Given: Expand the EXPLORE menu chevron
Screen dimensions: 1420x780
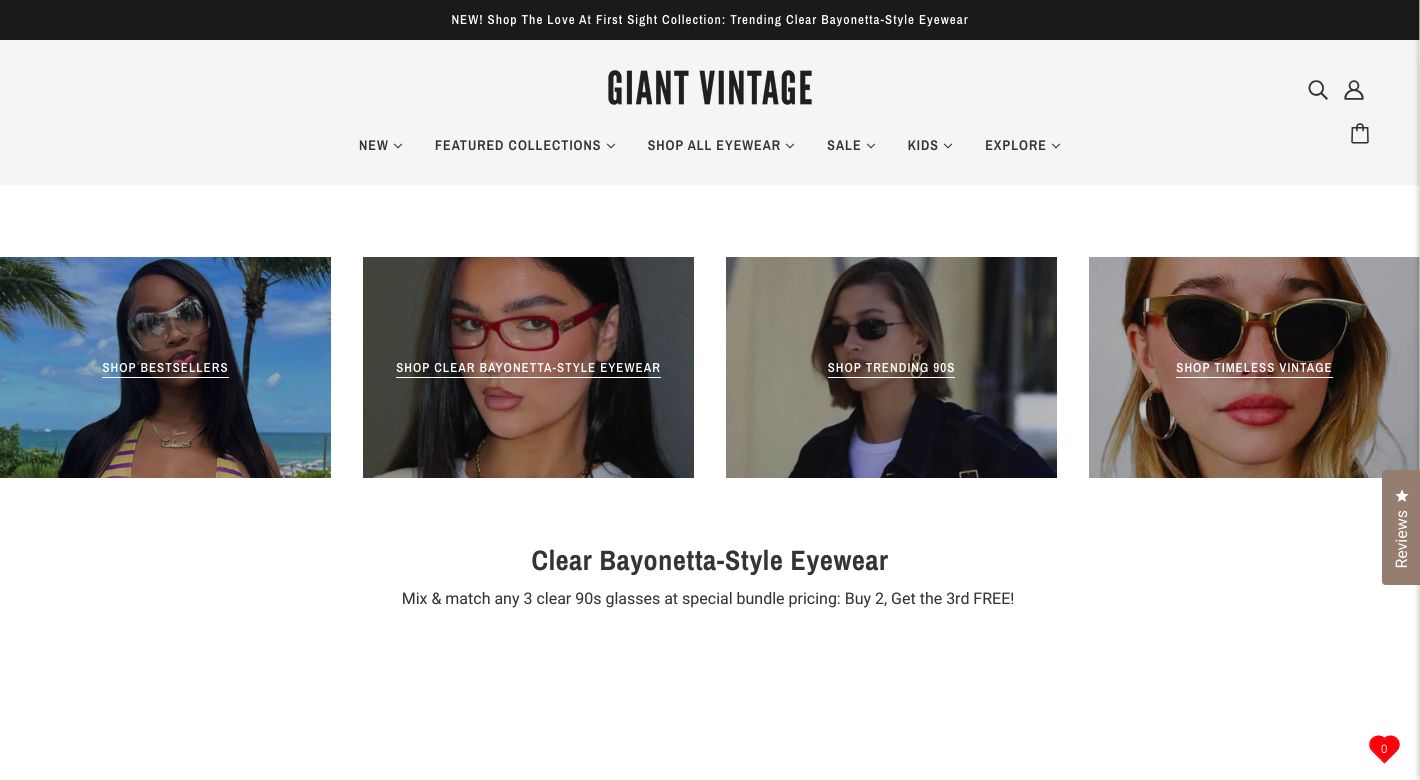Looking at the screenshot, I should (x=1056, y=146).
